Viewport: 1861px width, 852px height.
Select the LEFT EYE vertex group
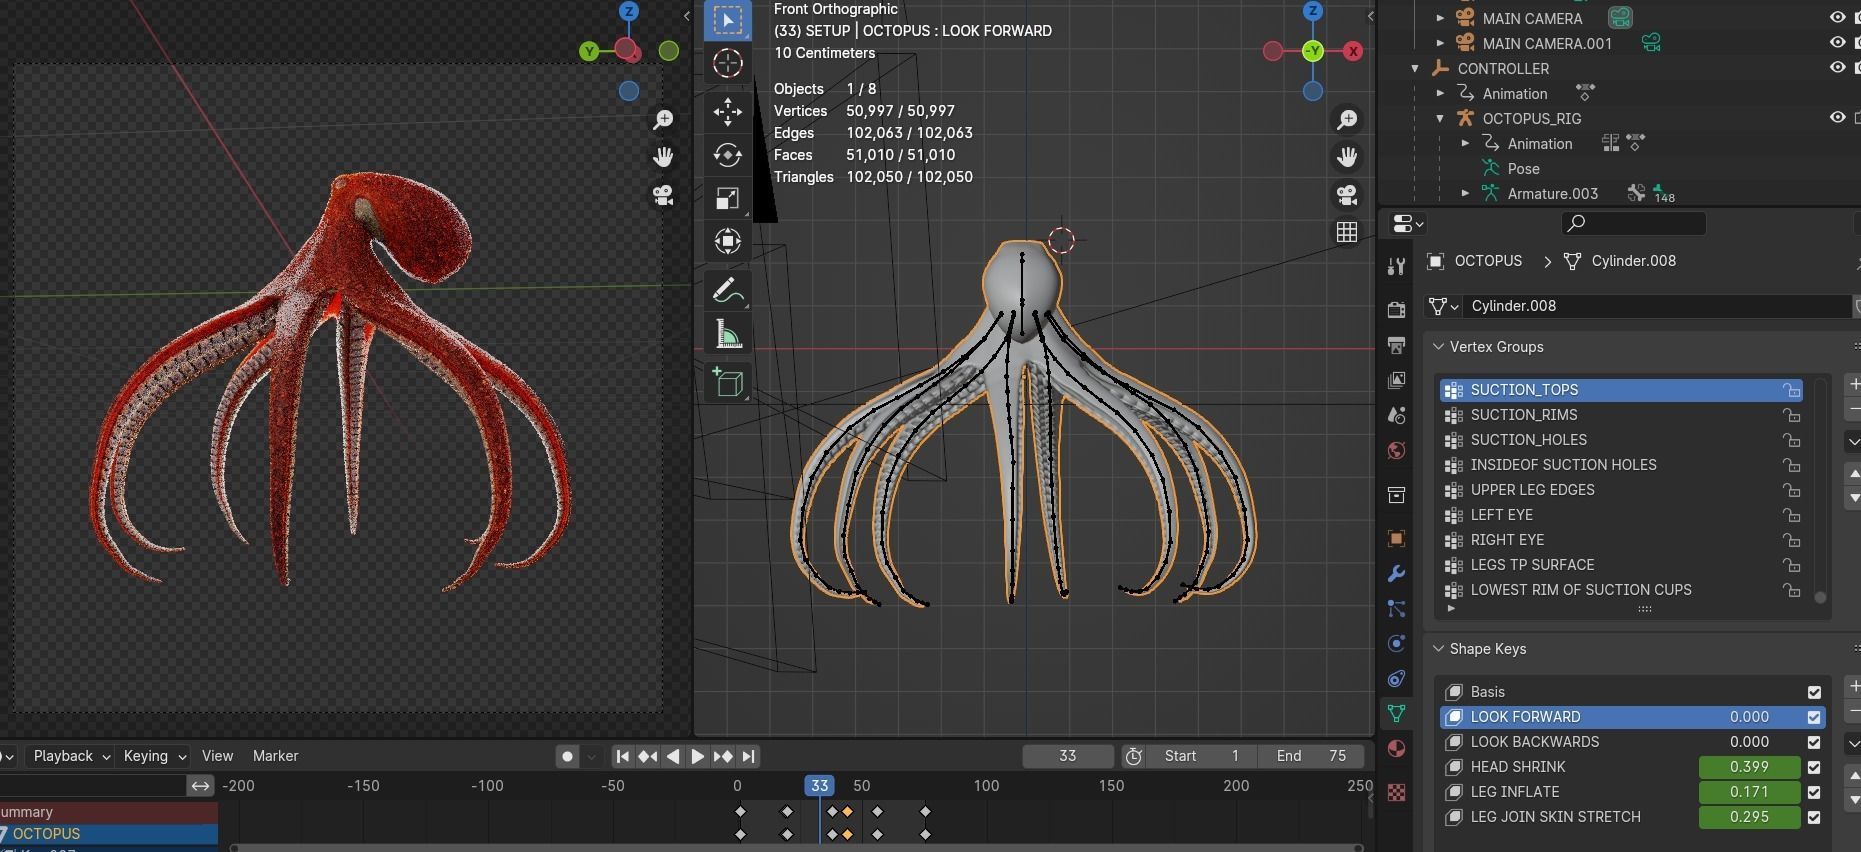[1620, 515]
